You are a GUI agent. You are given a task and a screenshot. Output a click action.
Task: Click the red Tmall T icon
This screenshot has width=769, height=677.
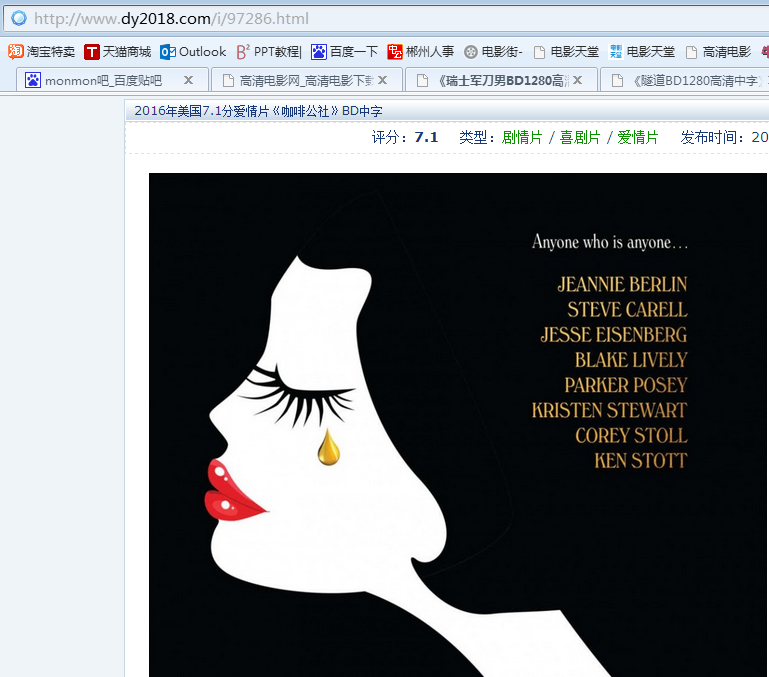coord(92,52)
